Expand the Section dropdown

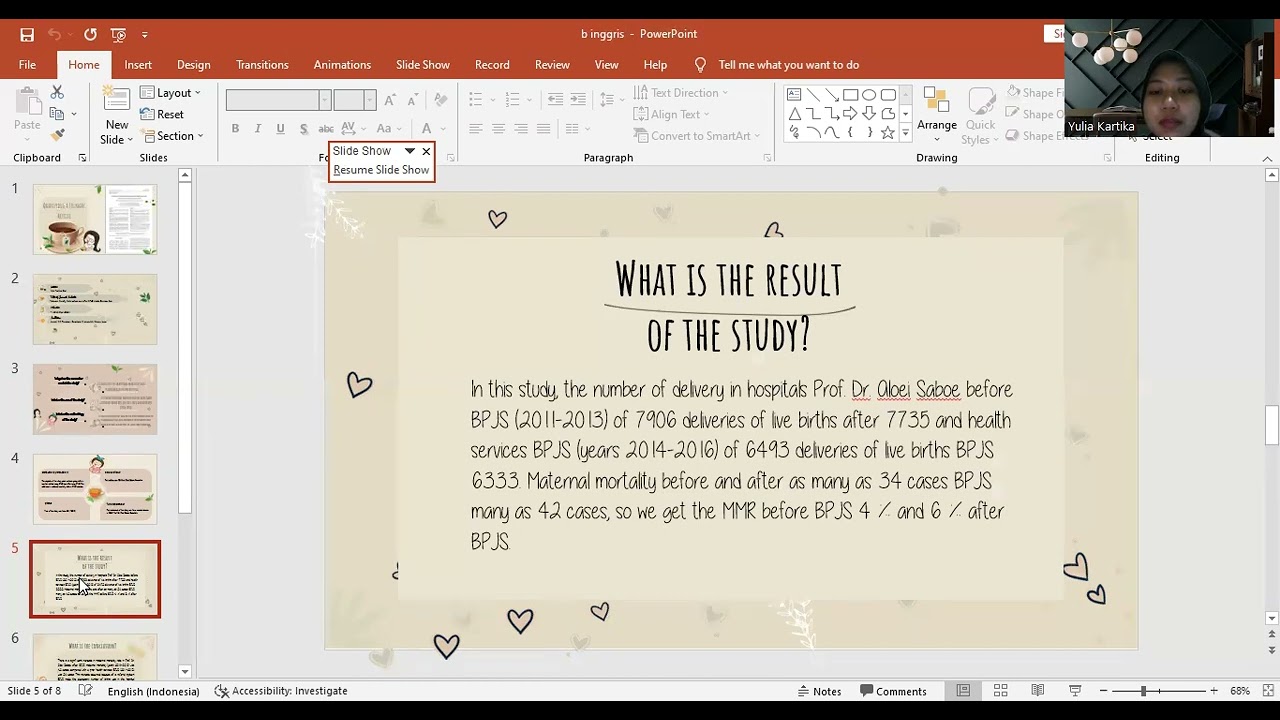(173, 136)
